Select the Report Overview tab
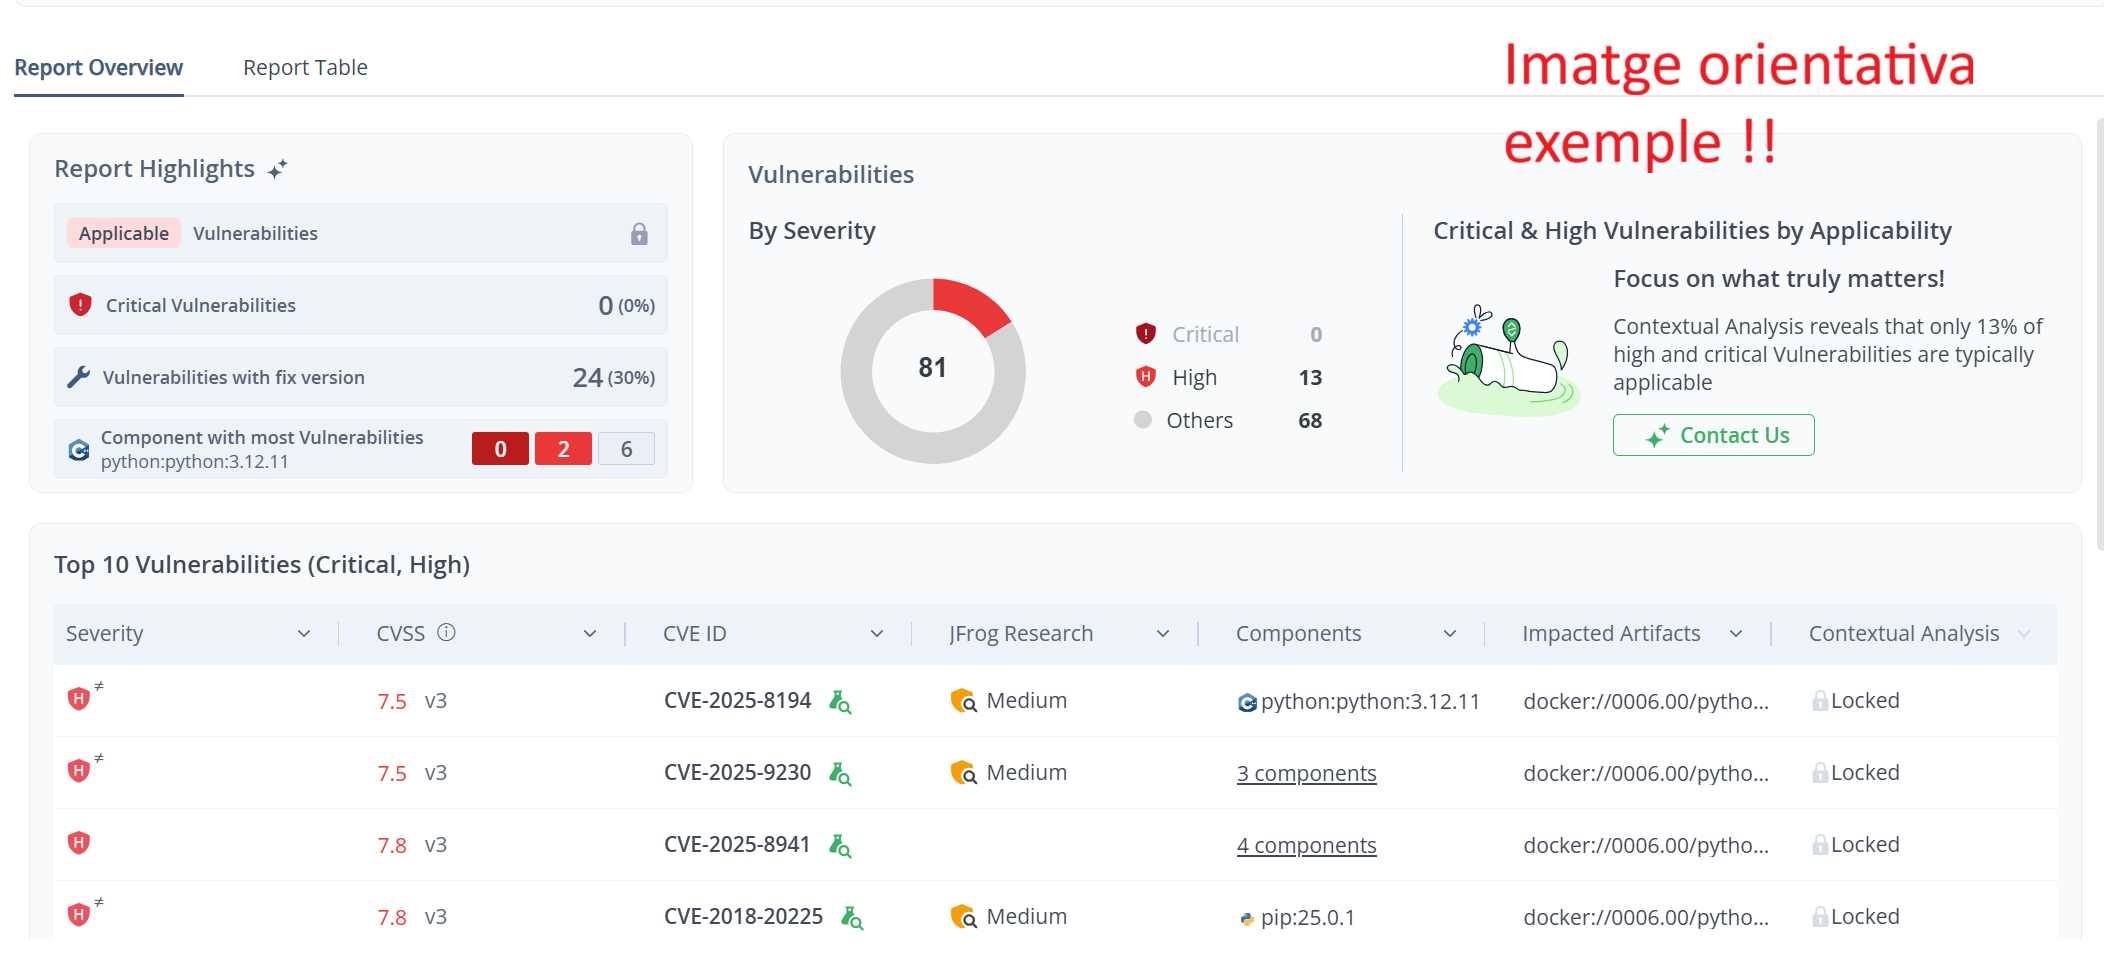Image resolution: width=2104 pixels, height=963 pixels. (x=99, y=67)
